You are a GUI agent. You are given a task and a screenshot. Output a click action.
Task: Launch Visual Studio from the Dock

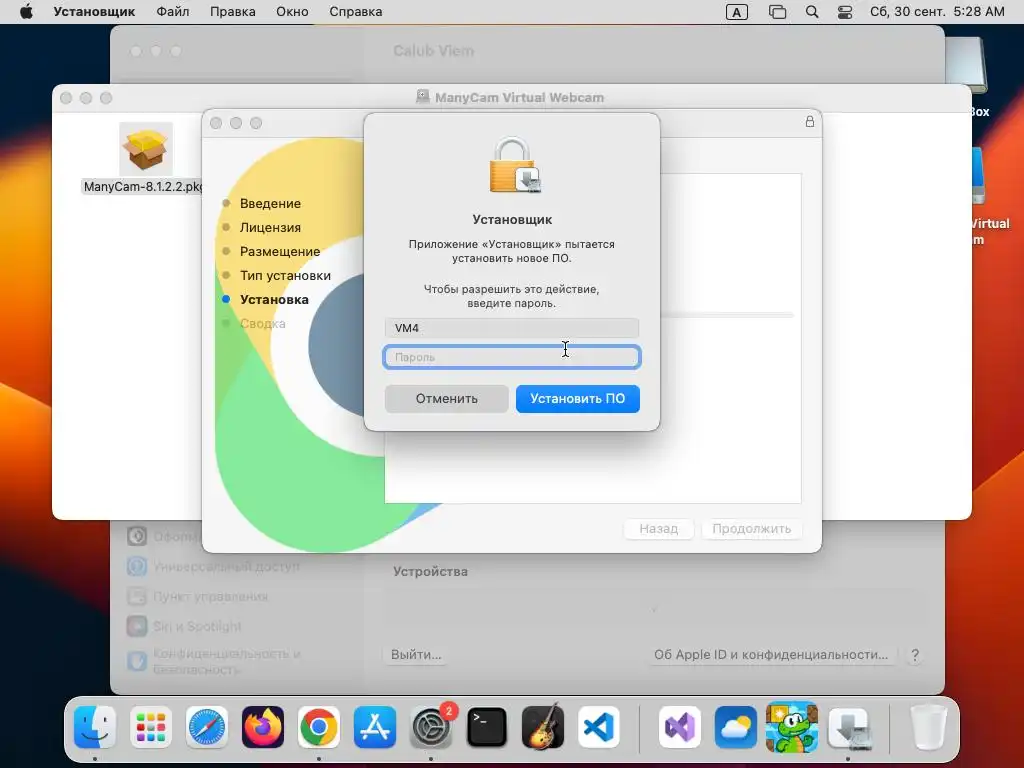[679, 727]
